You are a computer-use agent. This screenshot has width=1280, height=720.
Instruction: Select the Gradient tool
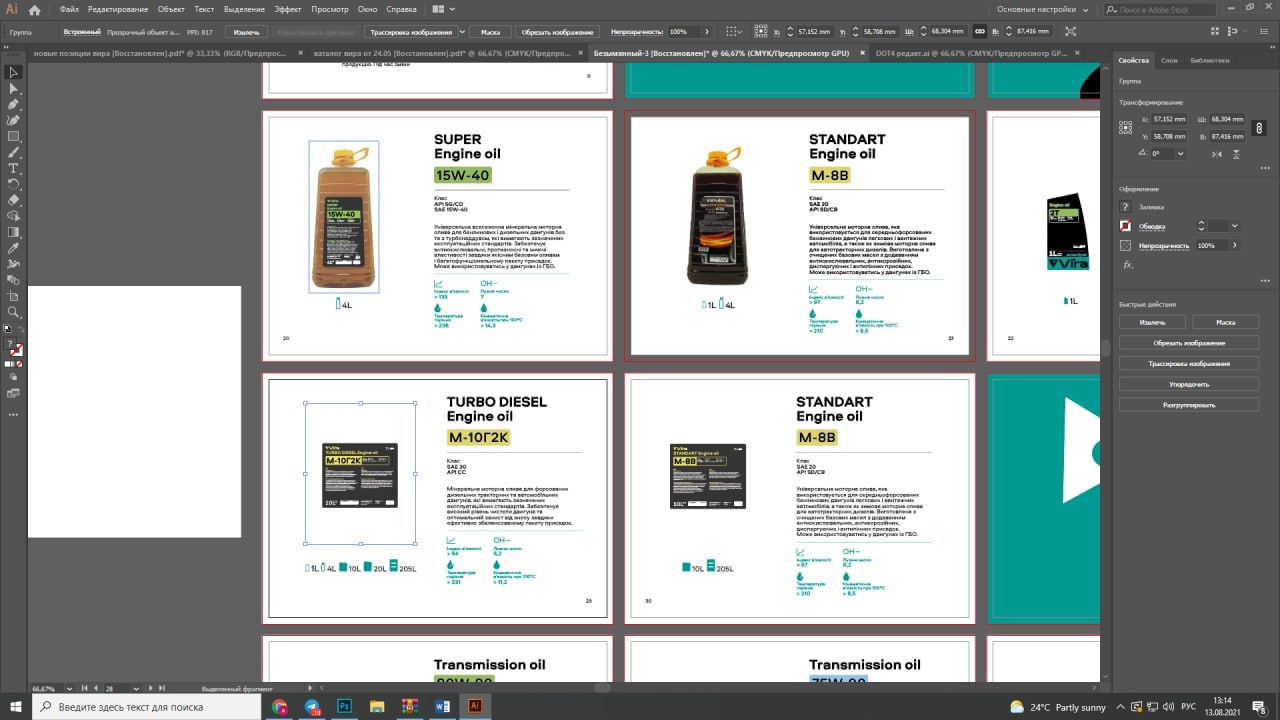point(14,232)
